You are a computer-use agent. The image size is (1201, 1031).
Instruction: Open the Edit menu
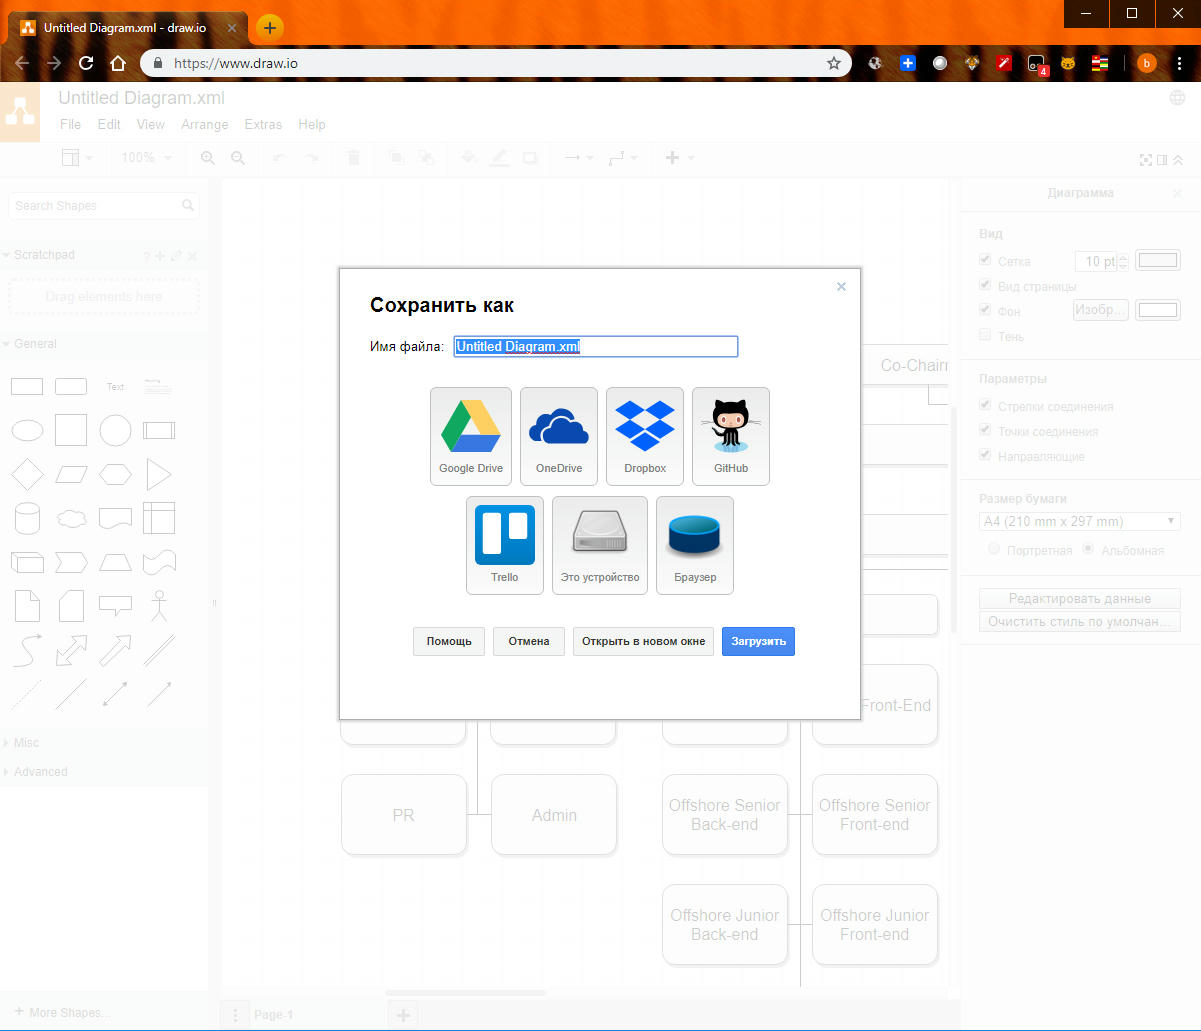(109, 125)
